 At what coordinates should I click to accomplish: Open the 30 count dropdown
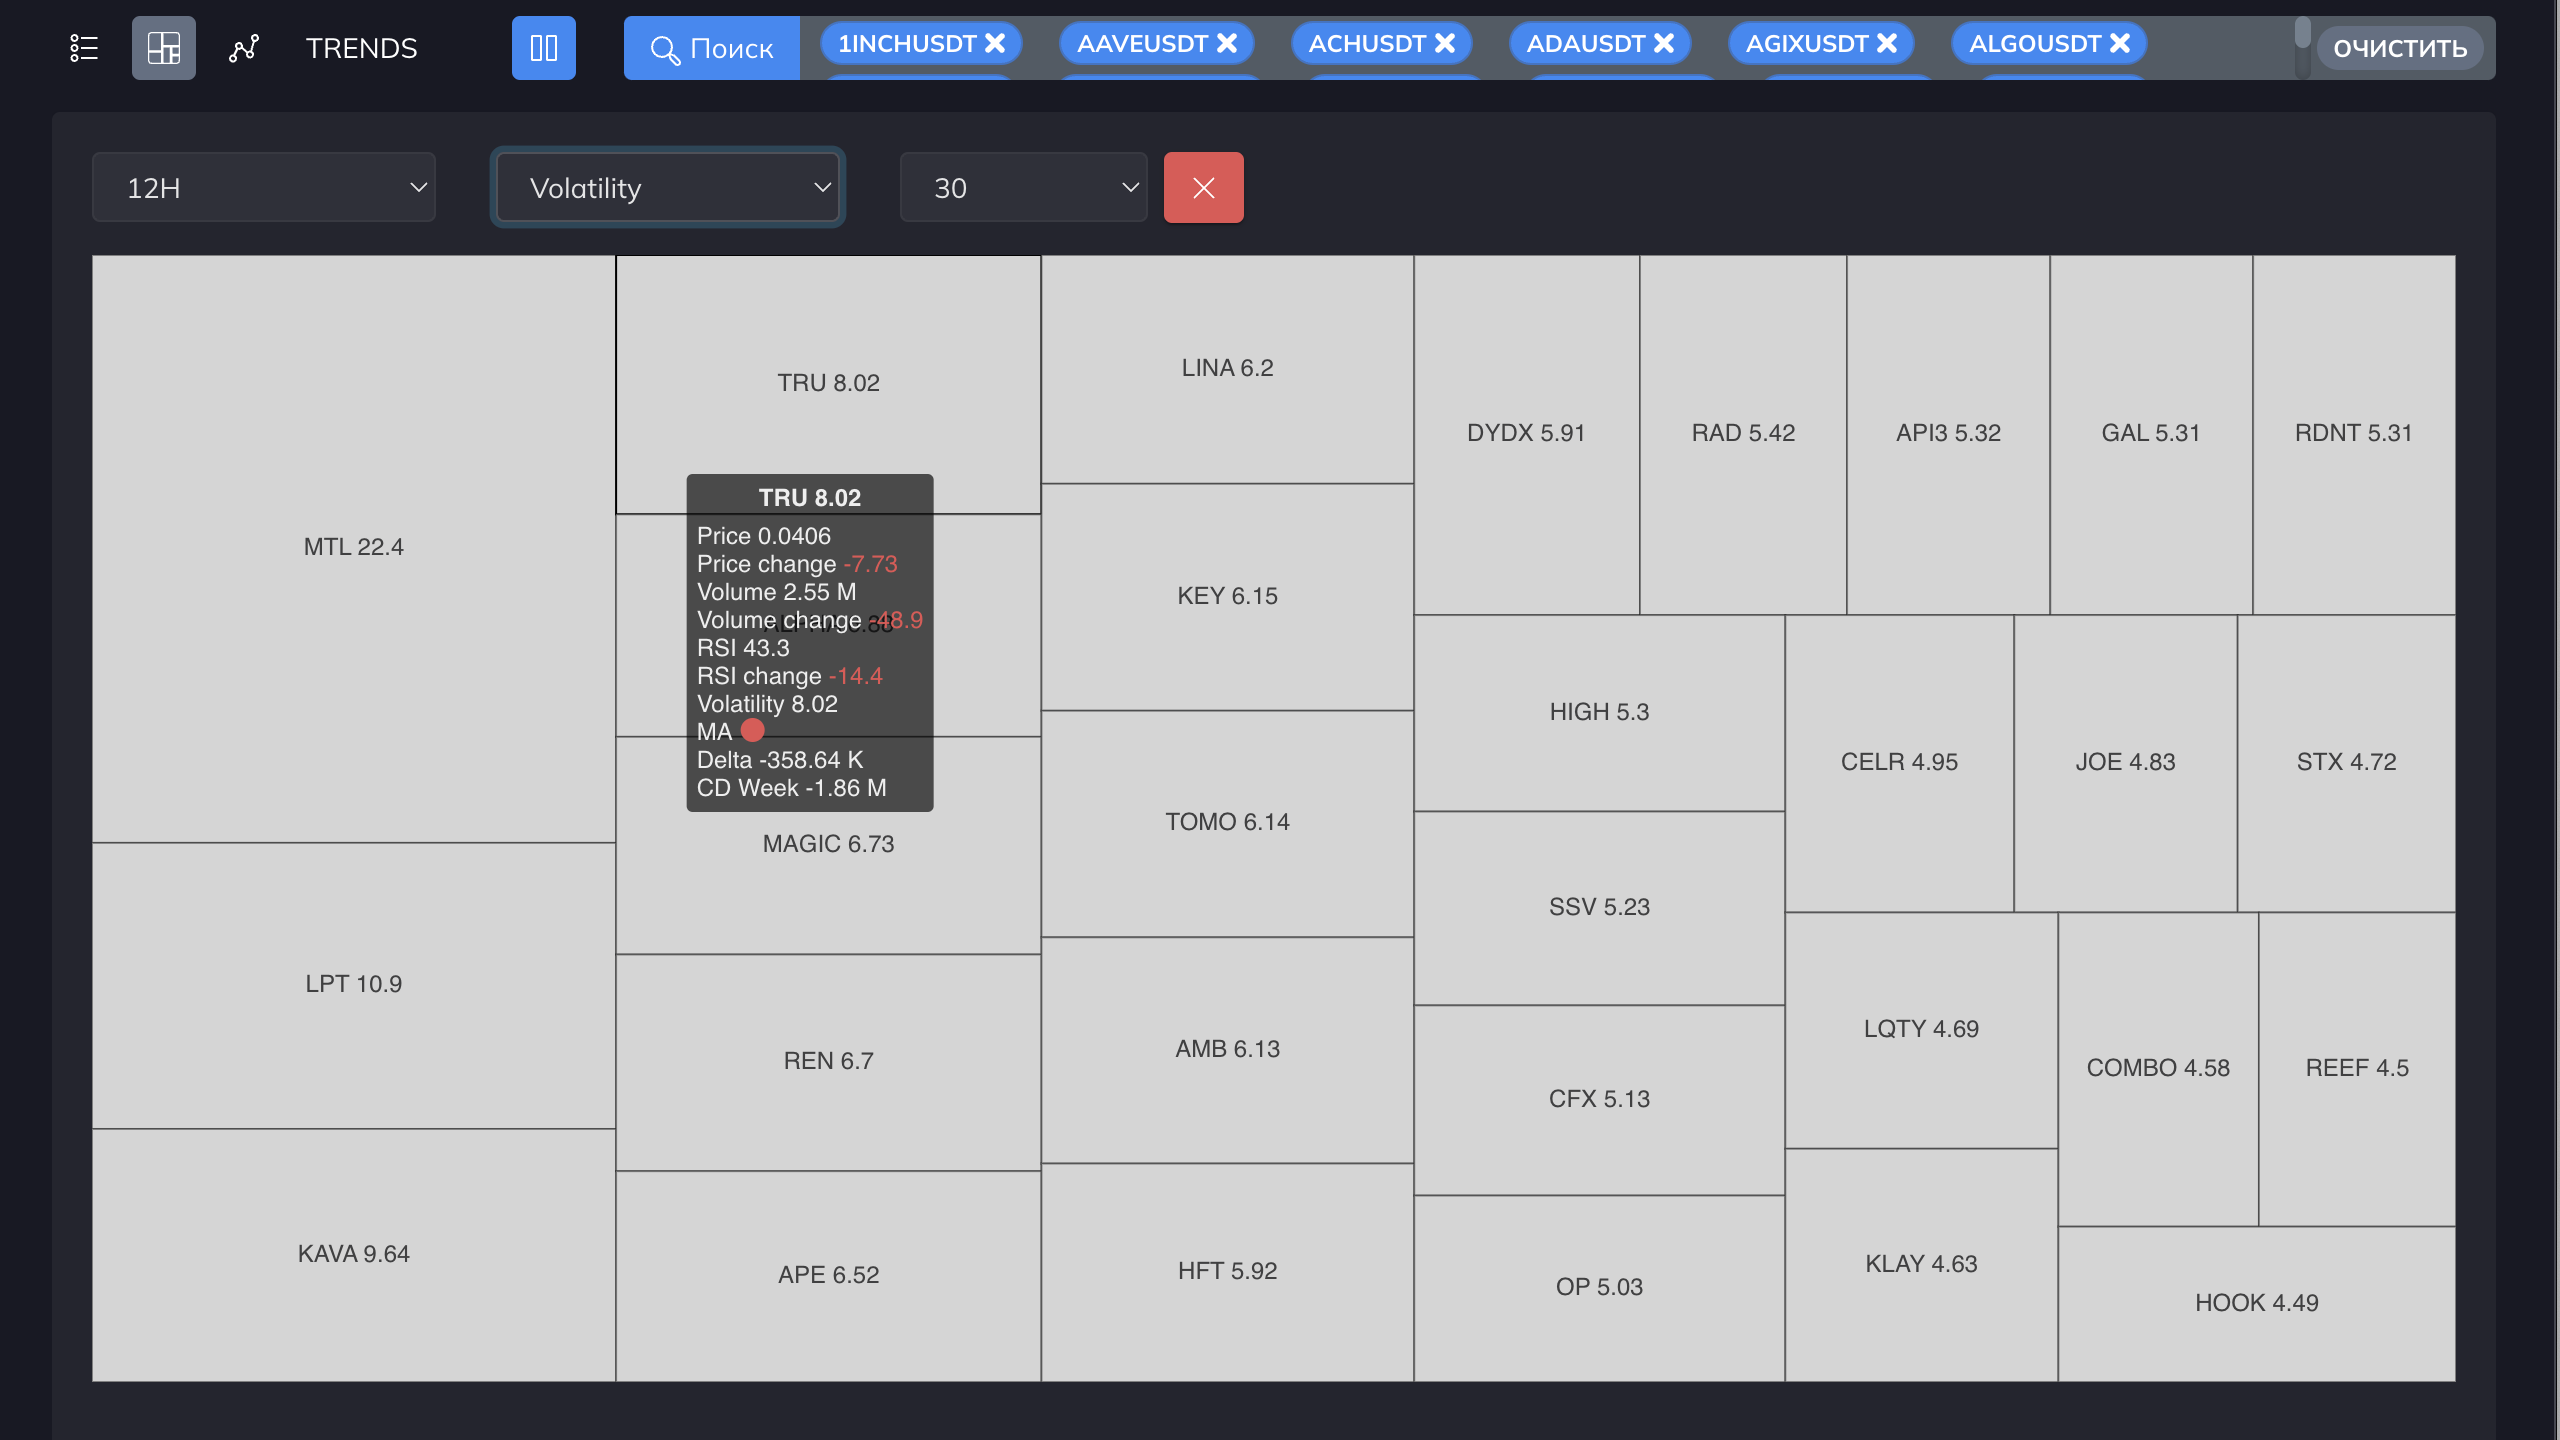point(1024,188)
